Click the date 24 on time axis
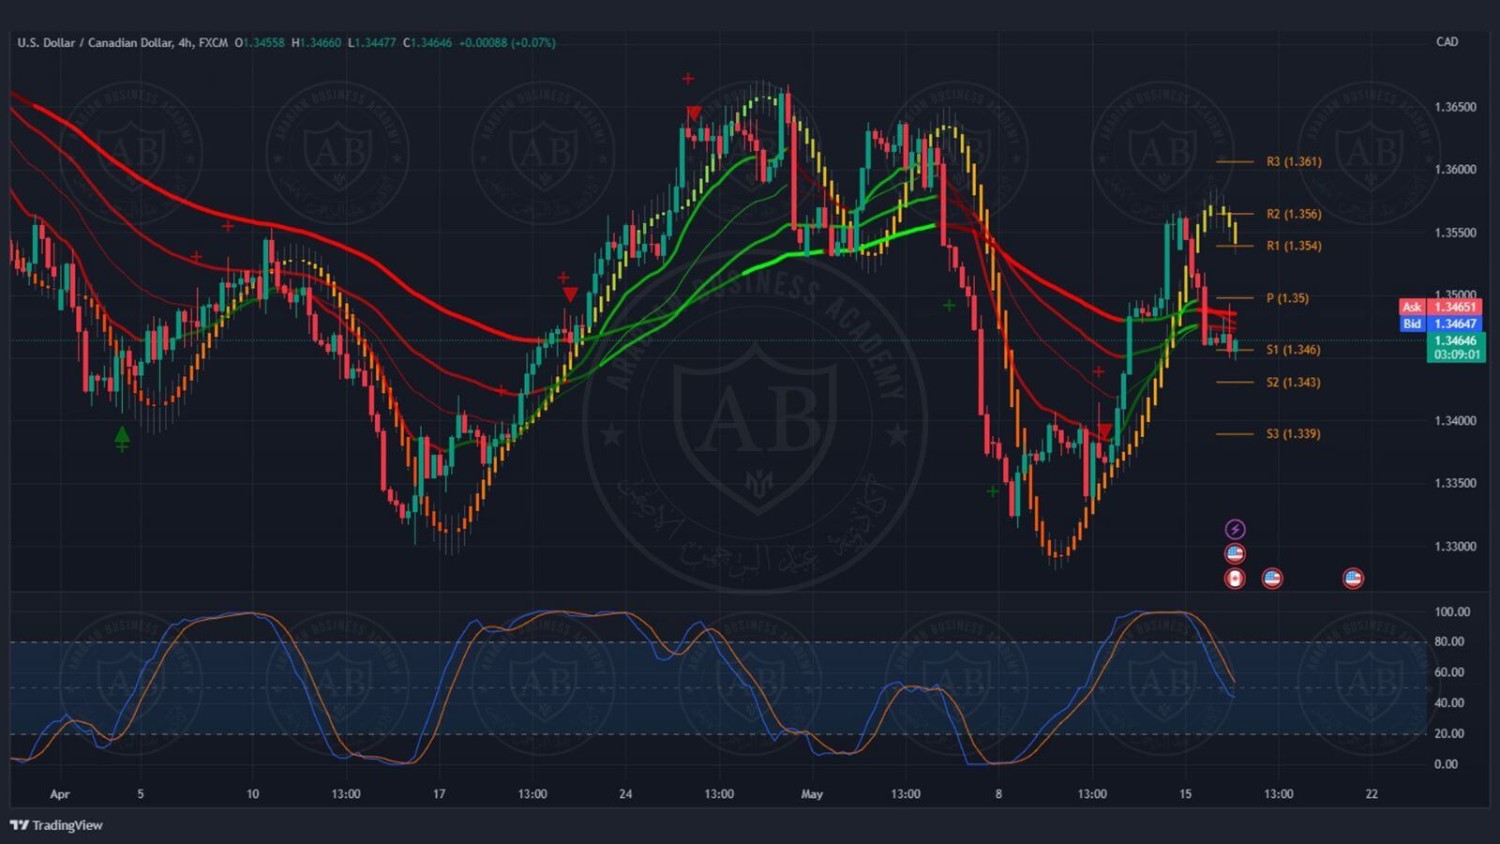1500x844 pixels. coord(625,794)
